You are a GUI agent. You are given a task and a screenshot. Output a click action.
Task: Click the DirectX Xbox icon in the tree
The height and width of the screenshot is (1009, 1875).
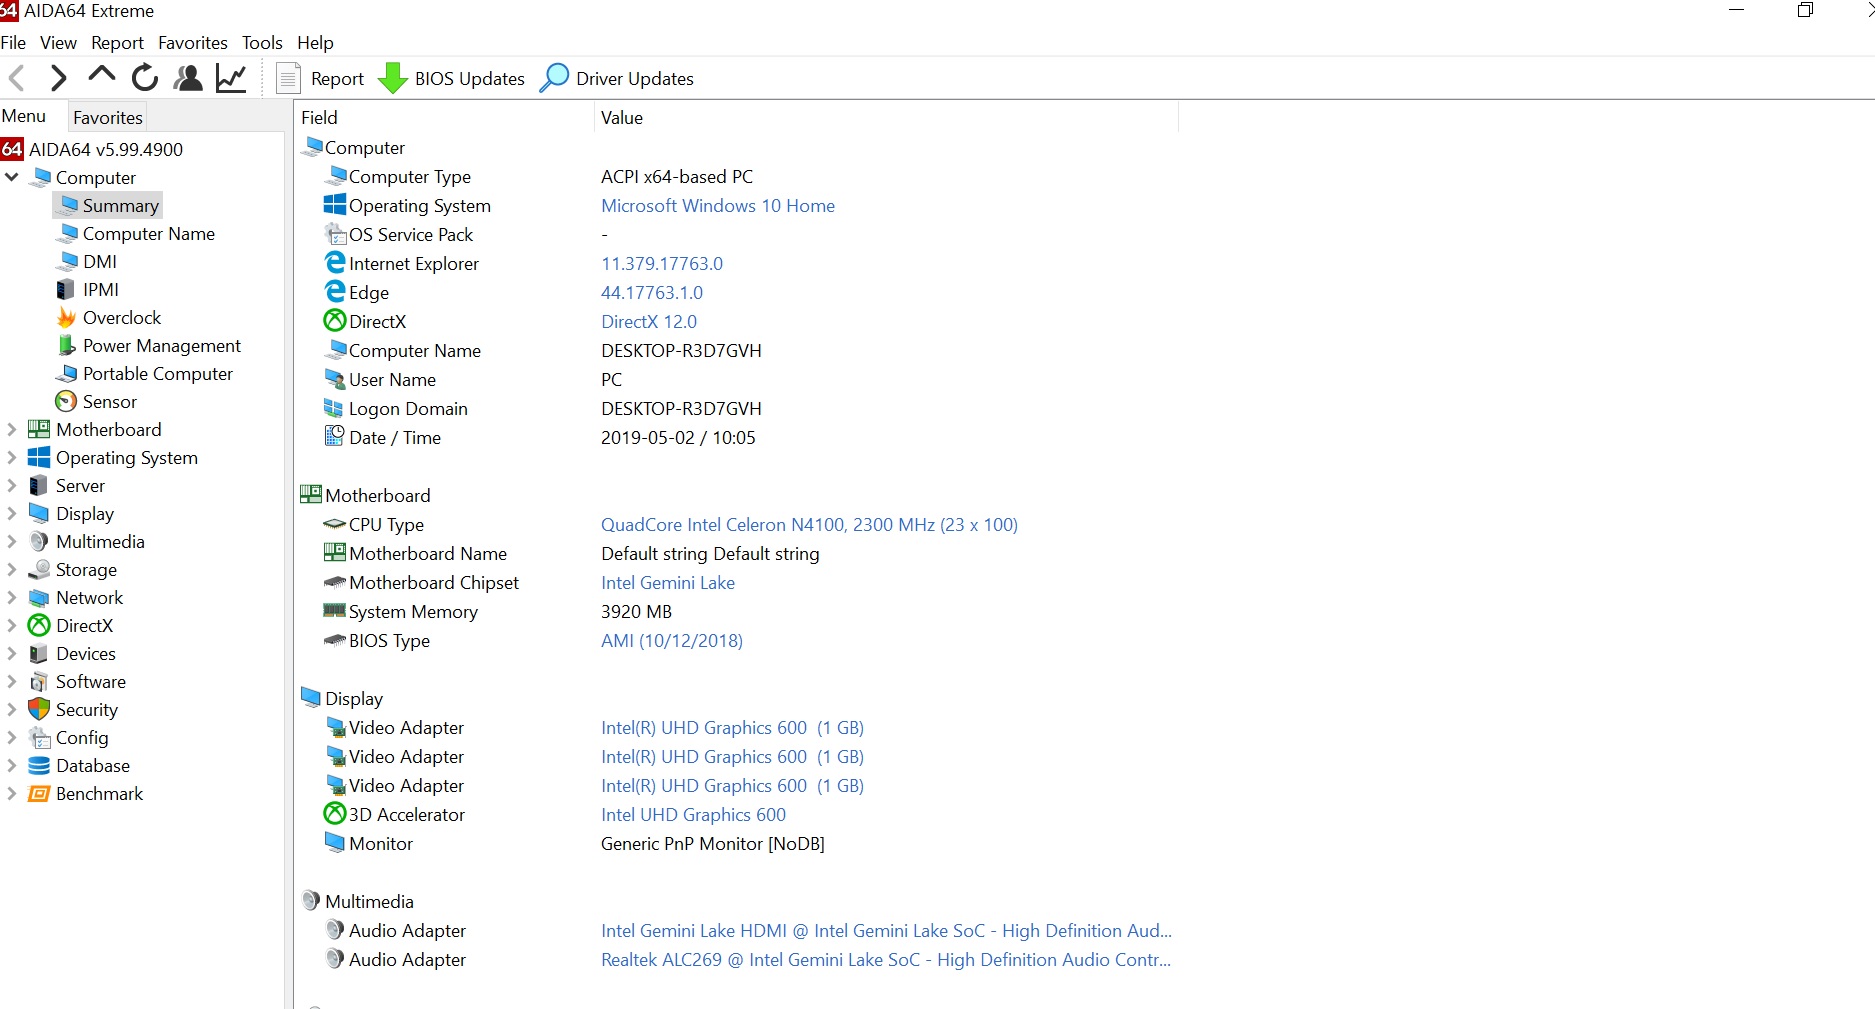click(39, 625)
